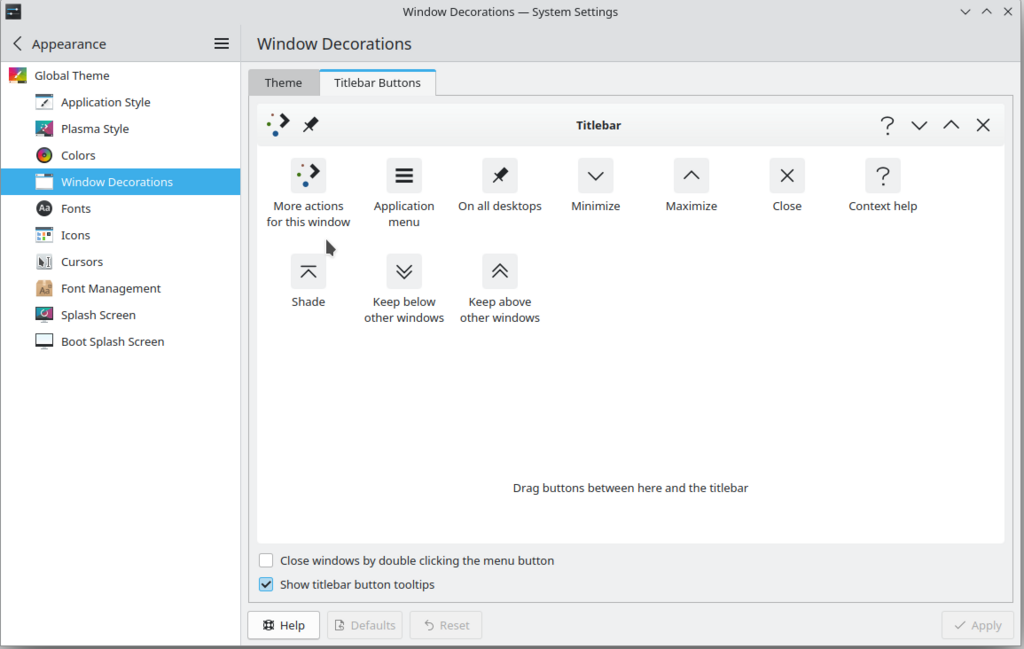Click the On all desktops pin icon
Screen dimensions: 1024x649
point(500,176)
